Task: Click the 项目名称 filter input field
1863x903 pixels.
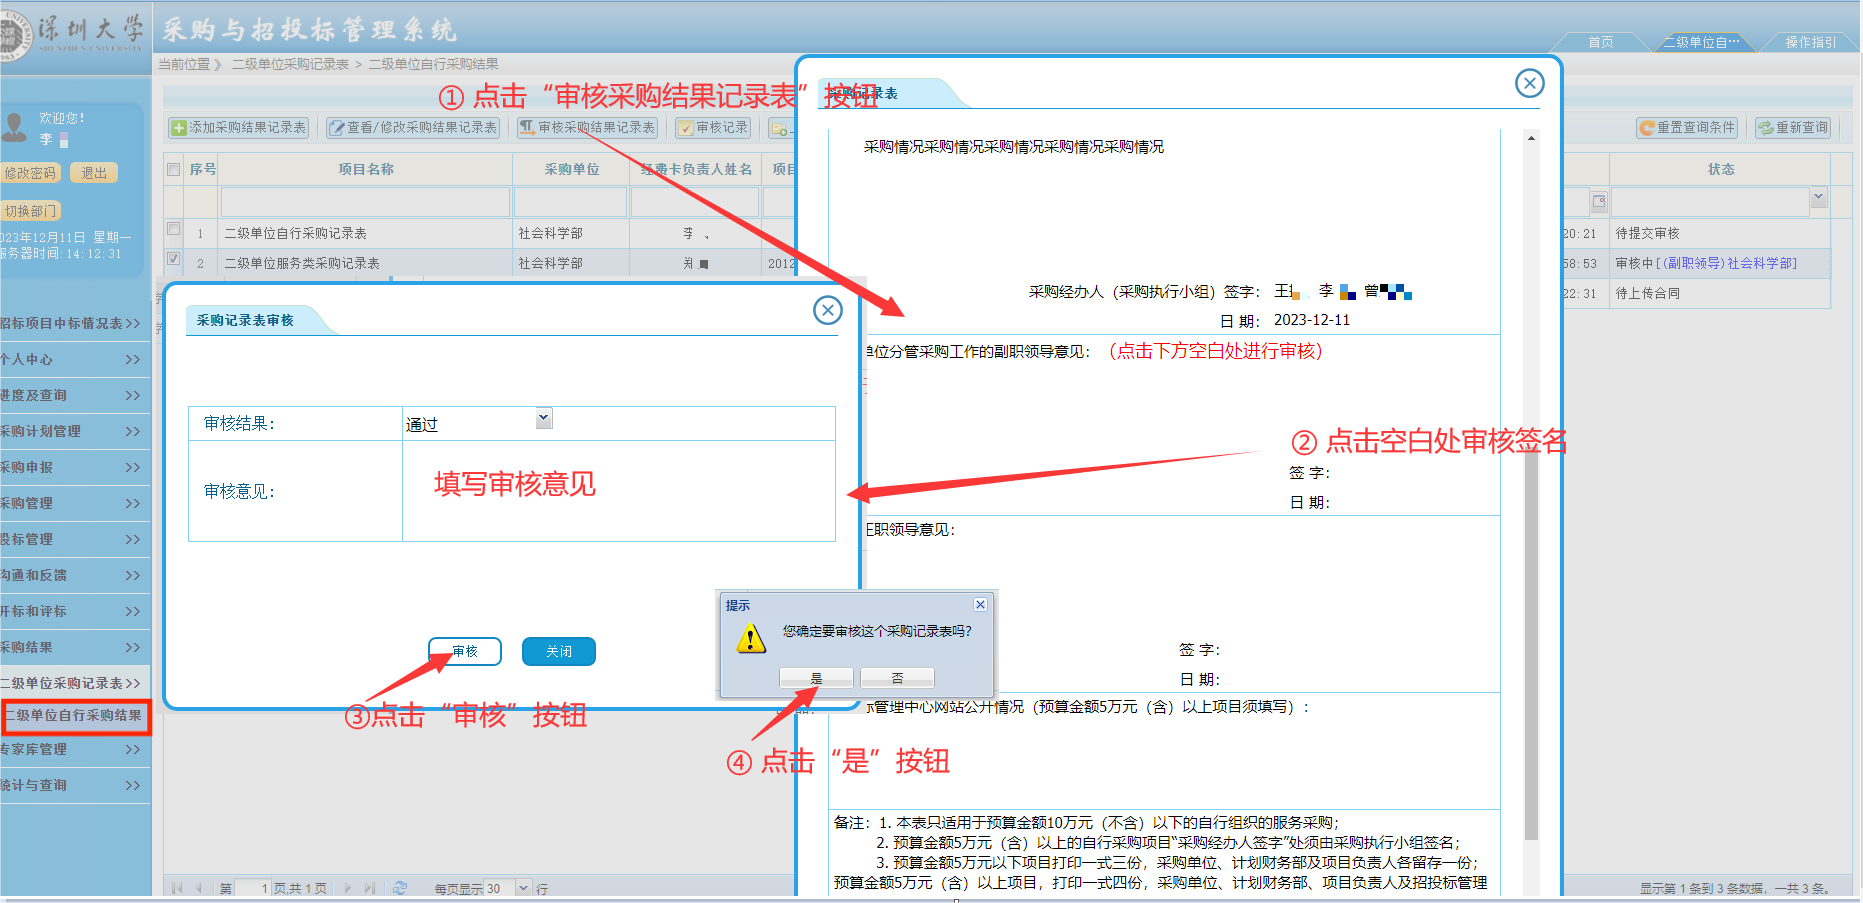Action: (x=365, y=202)
